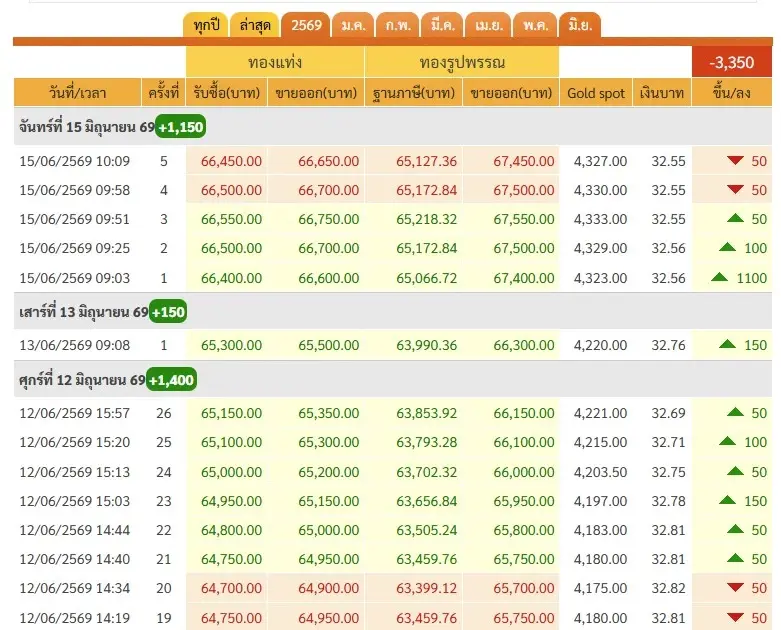Screen dimensions: 781x630
Task: Click the Gold spot column header
Action: click(596, 93)
